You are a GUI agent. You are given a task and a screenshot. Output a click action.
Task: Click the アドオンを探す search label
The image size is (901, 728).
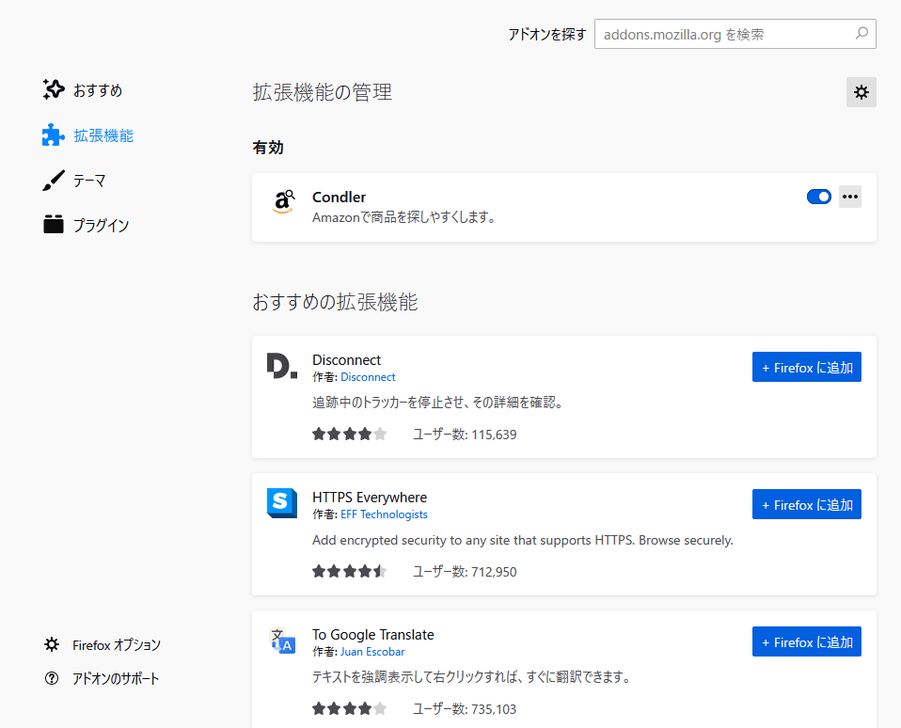(x=547, y=34)
